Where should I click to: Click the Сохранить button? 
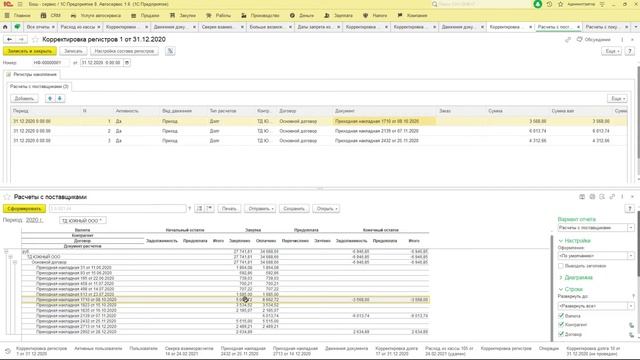point(294,209)
